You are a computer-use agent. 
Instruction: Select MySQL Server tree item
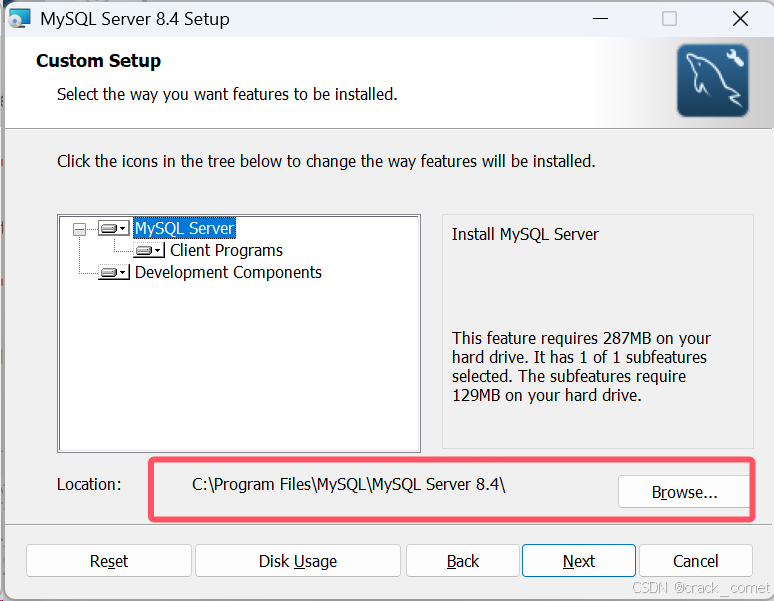coord(185,228)
